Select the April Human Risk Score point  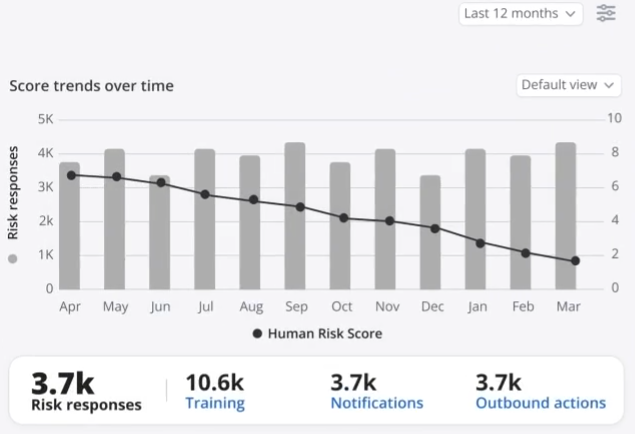click(71, 175)
